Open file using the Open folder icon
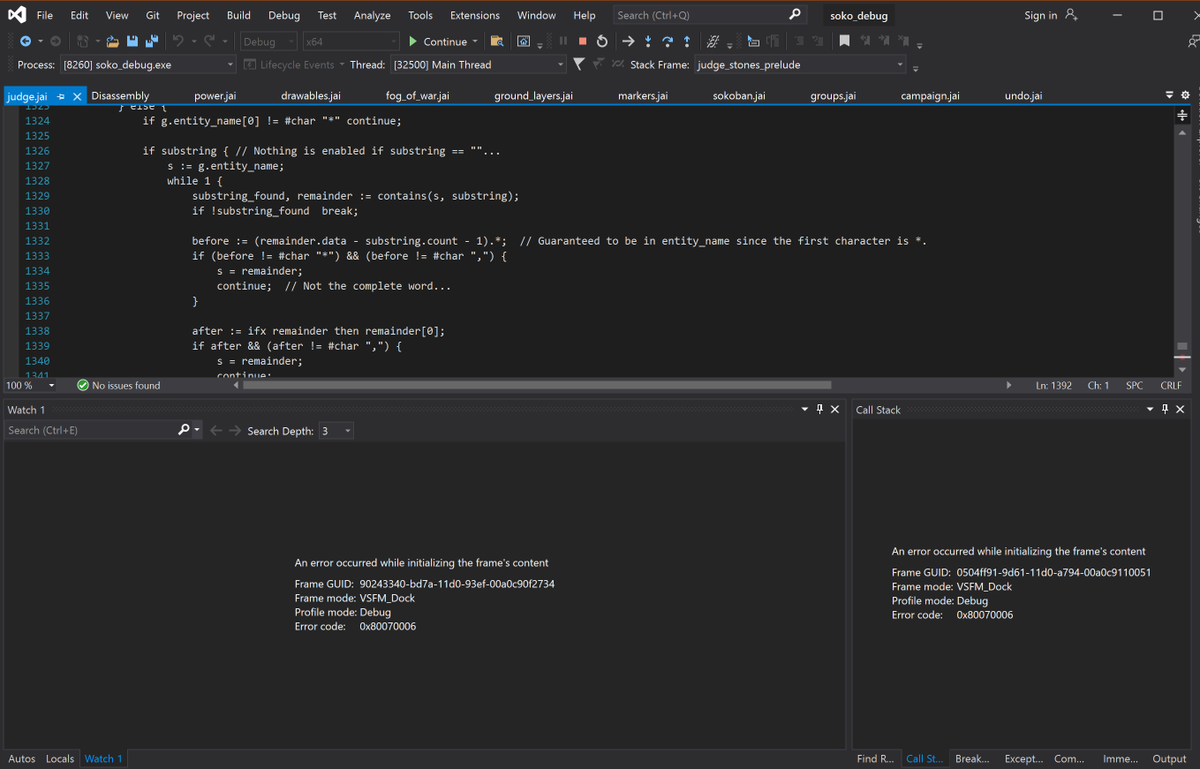Screen dimensions: 1200x769 pyautogui.click(x=112, y=41)
